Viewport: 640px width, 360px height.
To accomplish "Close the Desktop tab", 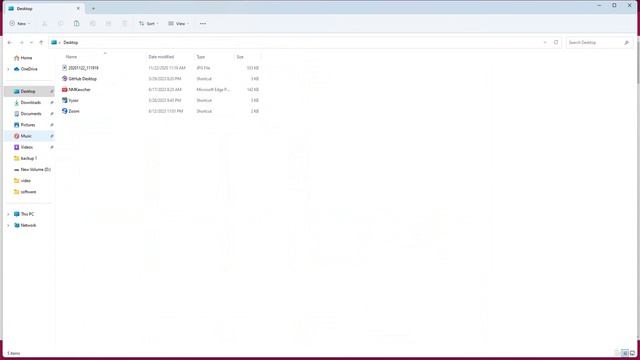I will point(78,9).
